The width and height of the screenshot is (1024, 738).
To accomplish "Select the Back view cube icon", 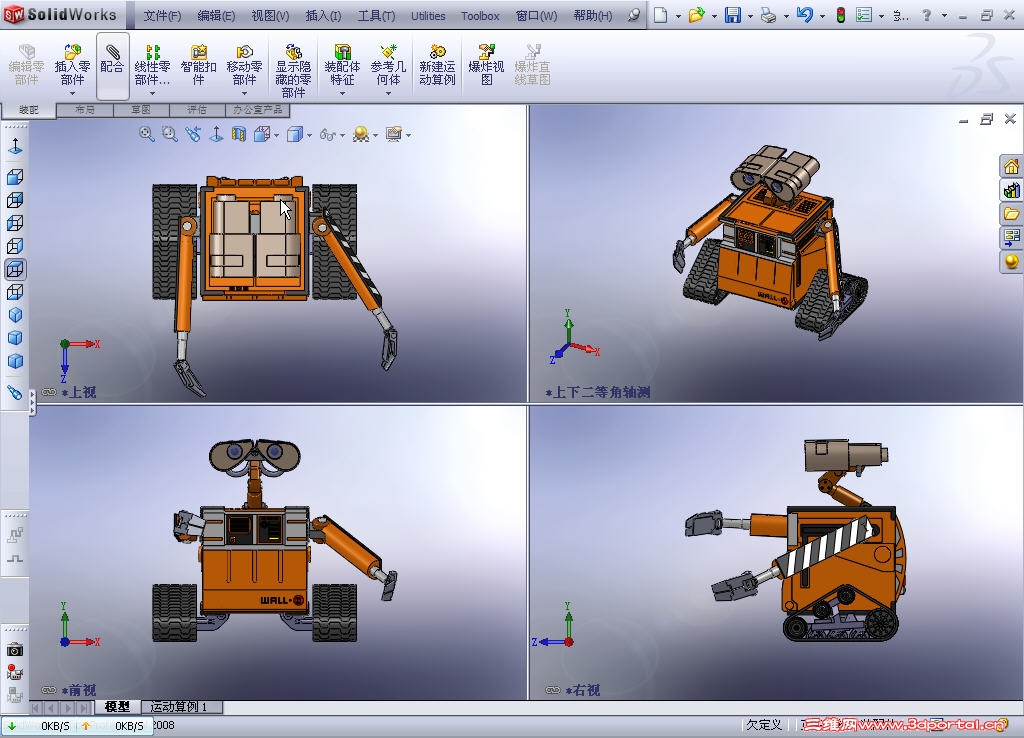I will 15,200.
